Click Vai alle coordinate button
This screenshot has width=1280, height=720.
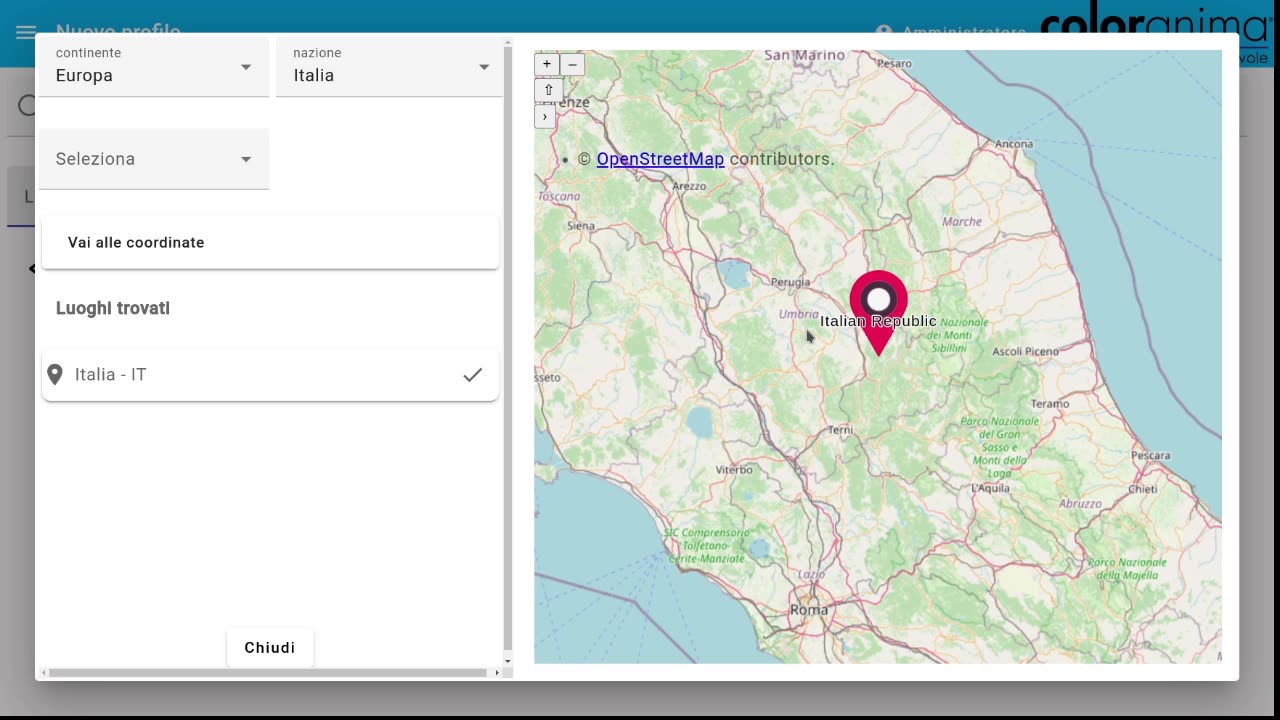[x=270, y=242]
